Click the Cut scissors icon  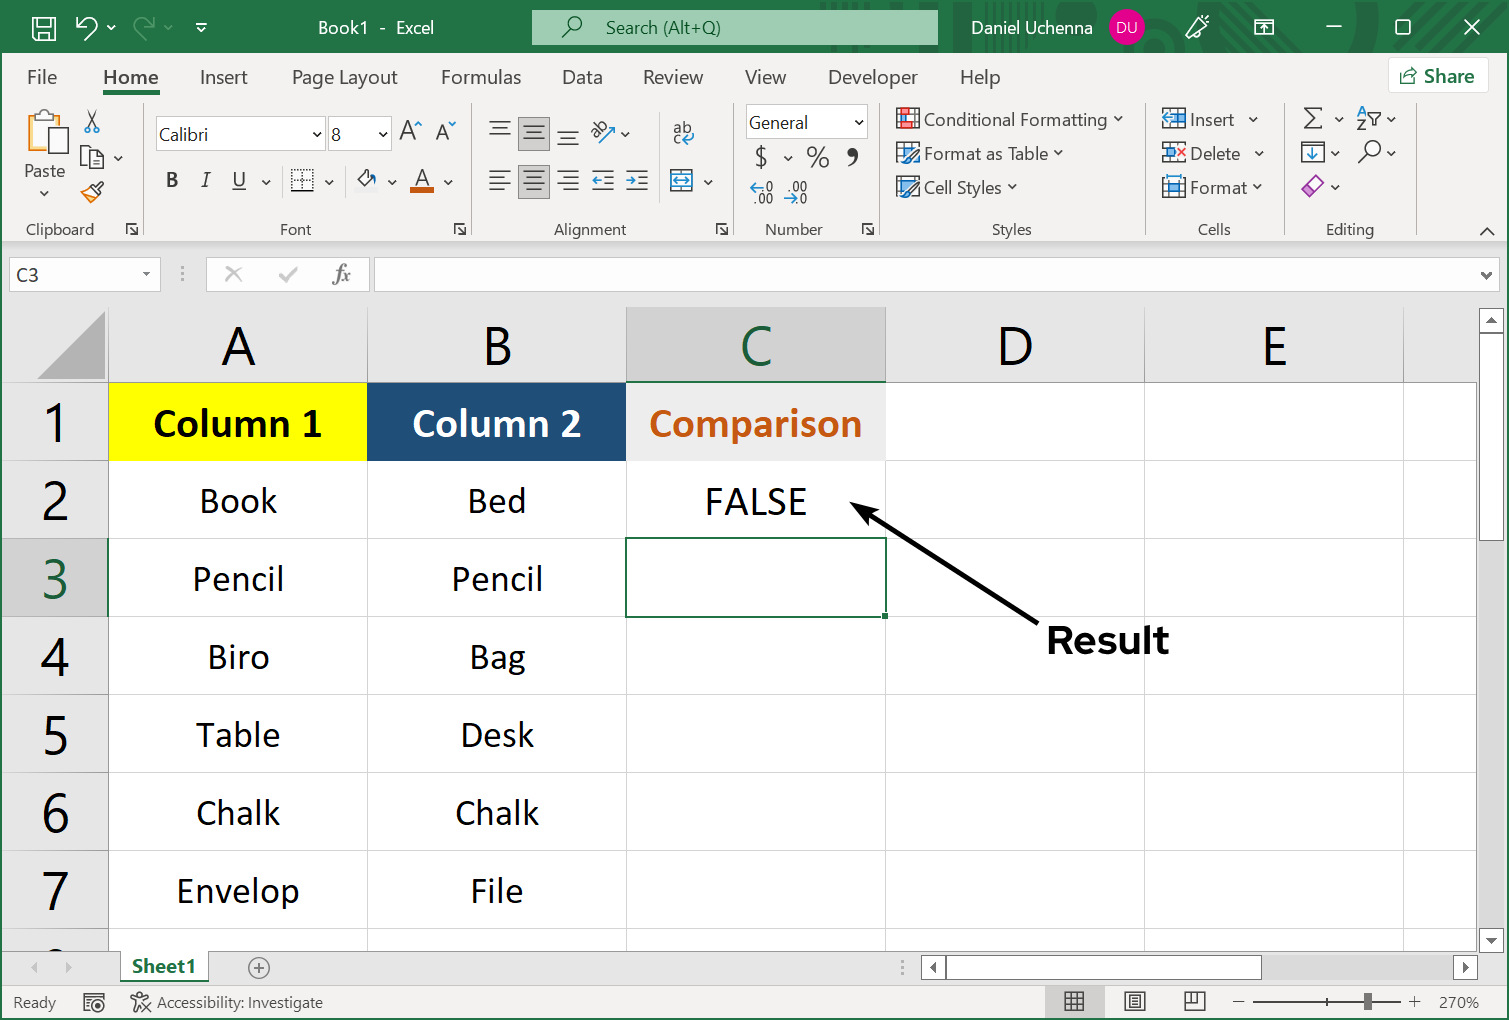click(92, 122)
